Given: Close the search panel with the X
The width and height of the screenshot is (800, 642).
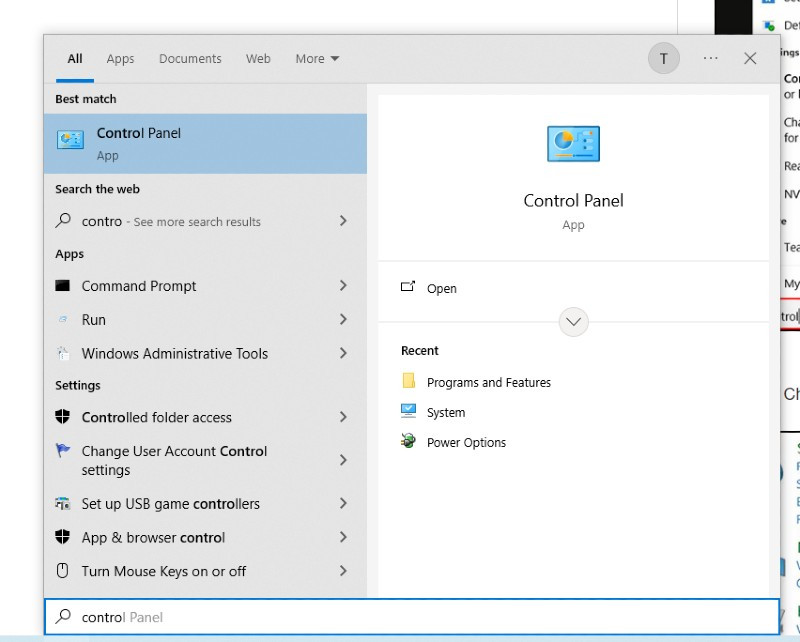Looking at the screenshot, I should coord(749,59).
